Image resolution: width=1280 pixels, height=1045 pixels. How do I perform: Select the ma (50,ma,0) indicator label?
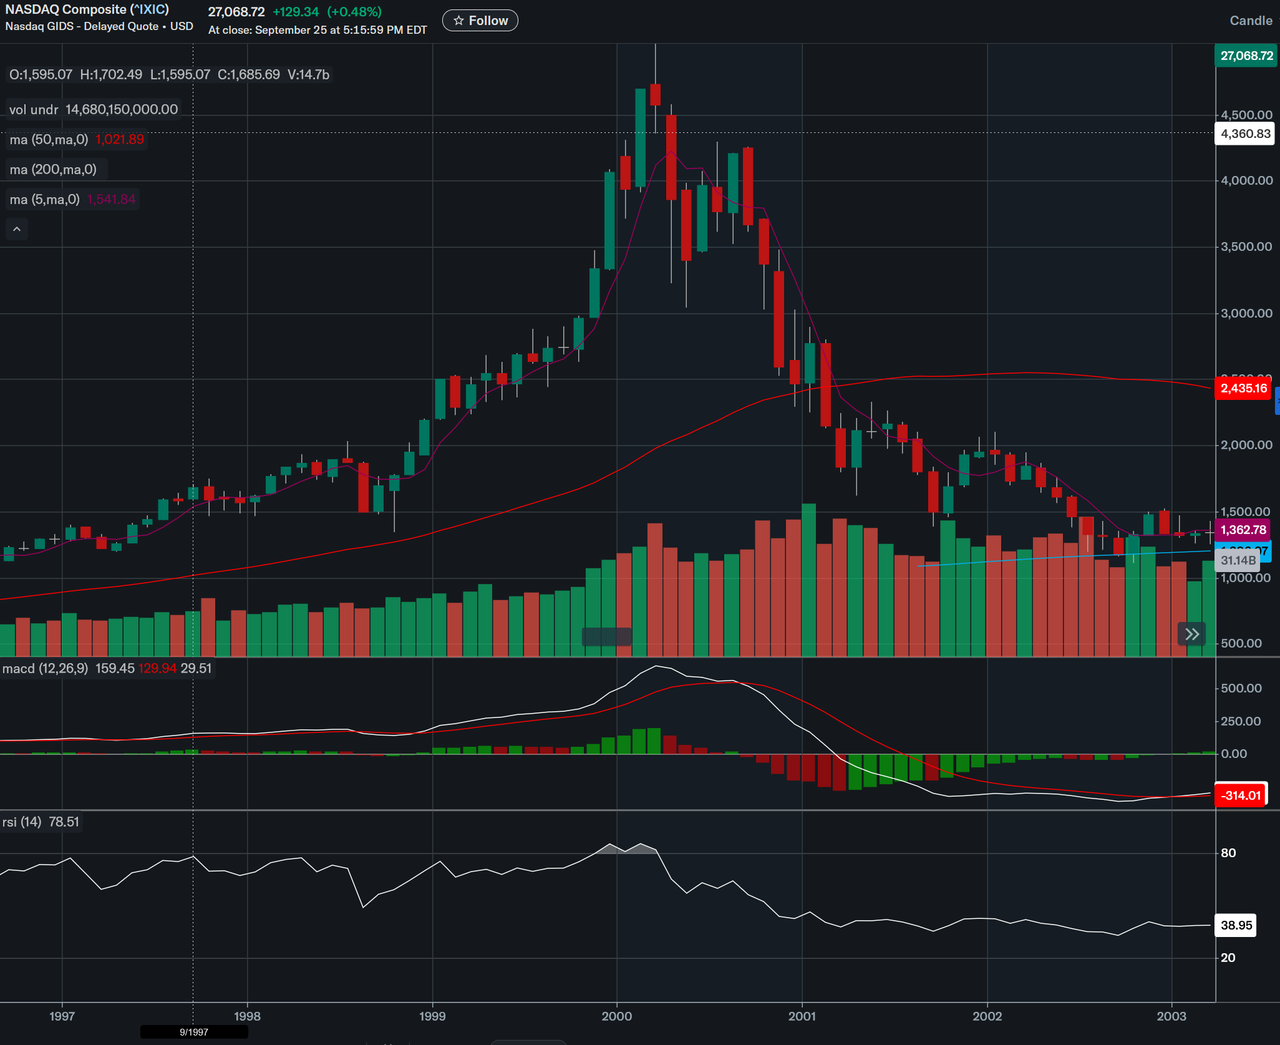click(49, 139)
